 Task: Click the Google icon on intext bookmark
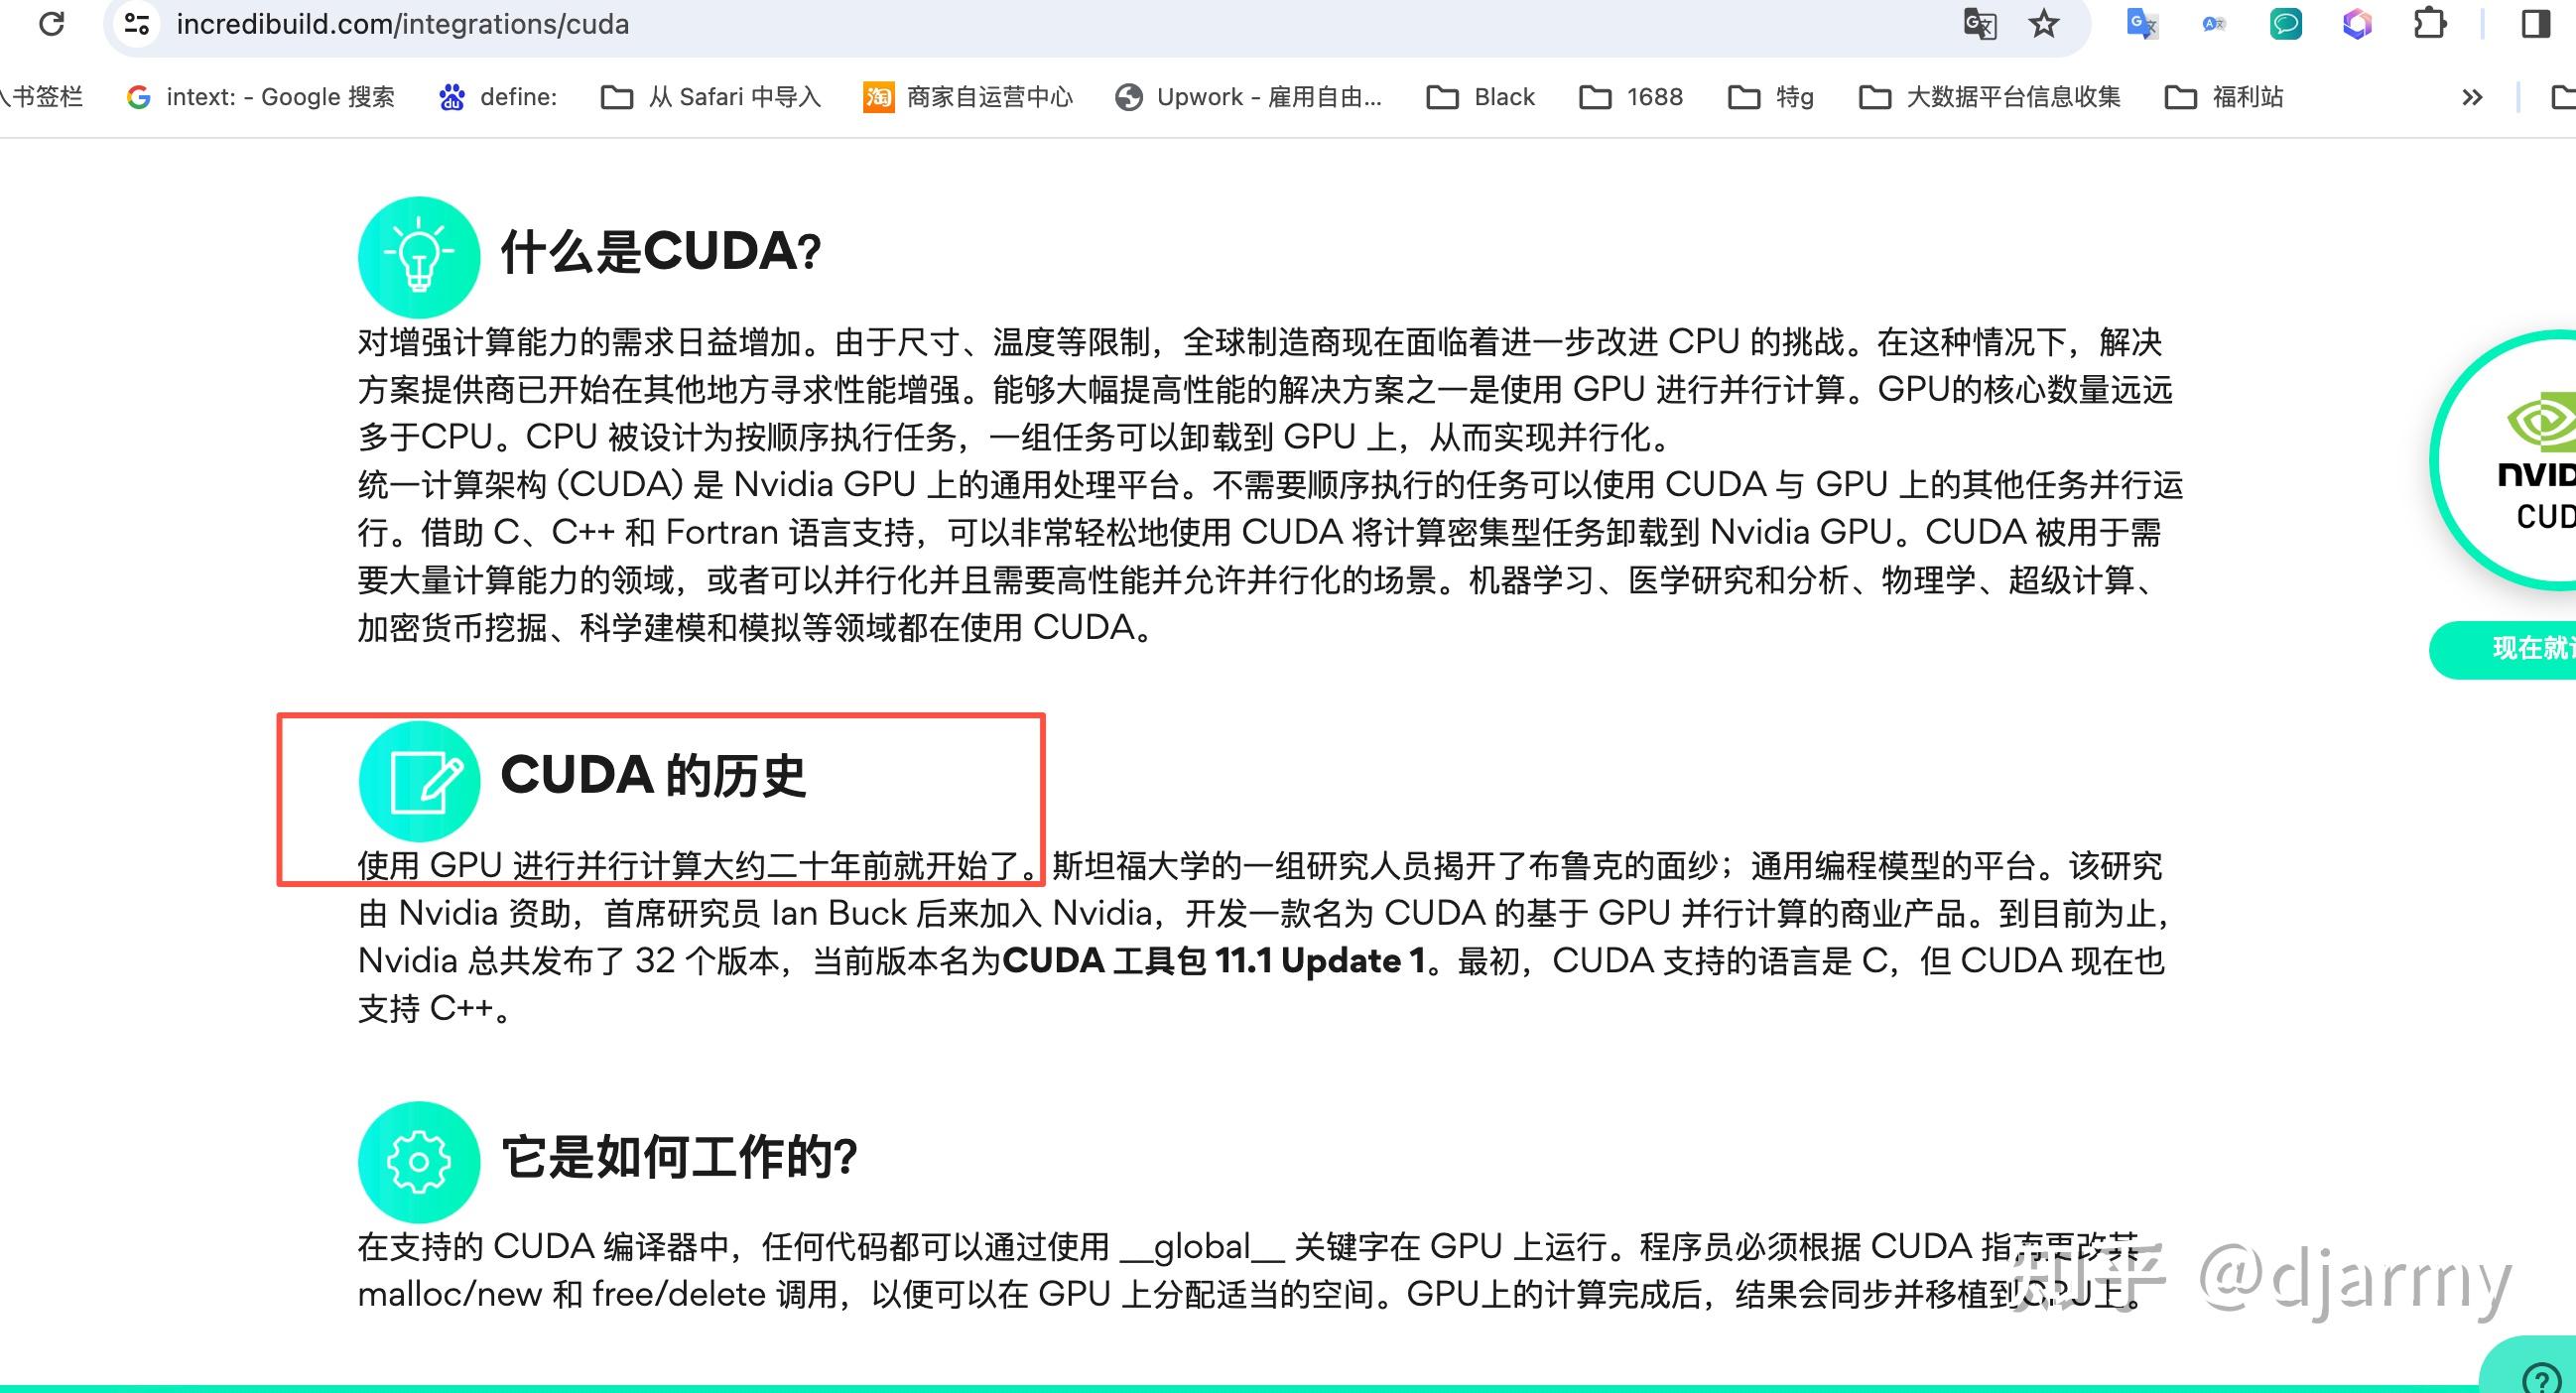139,97
